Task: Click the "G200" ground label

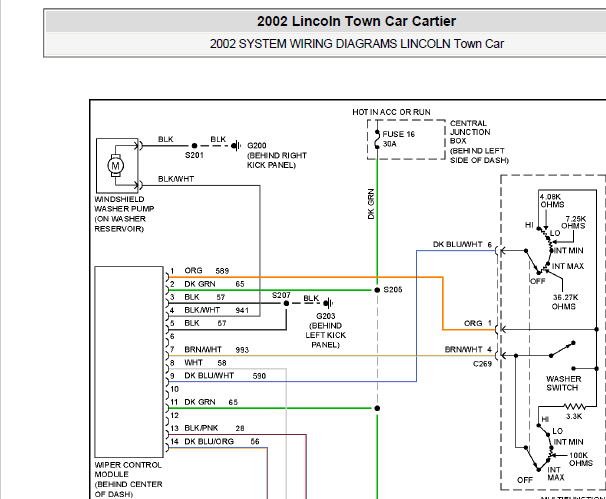Action: pos(257,146)
